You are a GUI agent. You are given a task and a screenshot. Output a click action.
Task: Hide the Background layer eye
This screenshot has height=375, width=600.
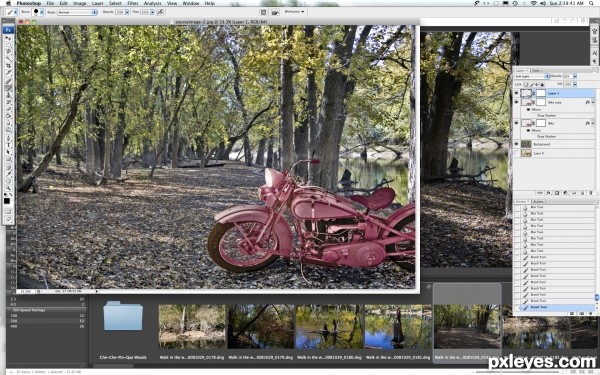[517, 144]
